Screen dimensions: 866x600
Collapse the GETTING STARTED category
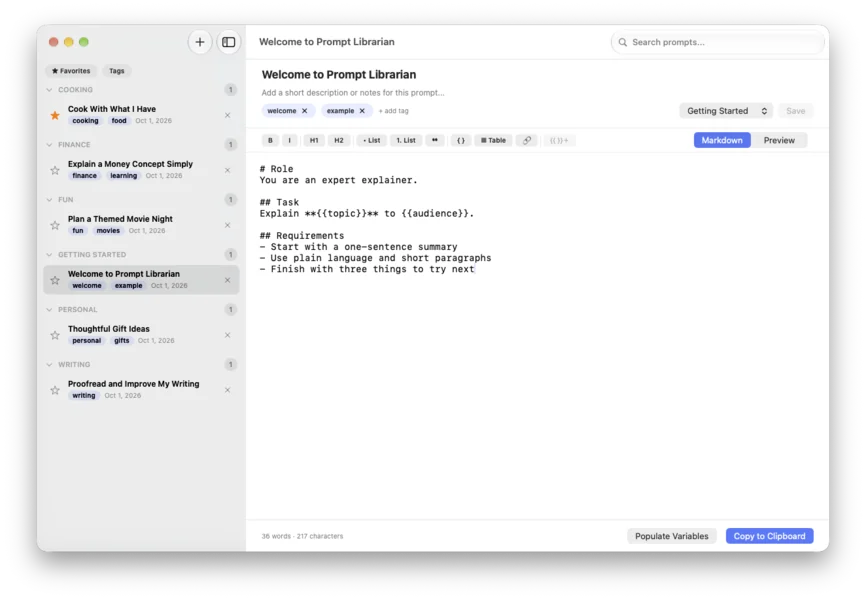tap(50, 255)
